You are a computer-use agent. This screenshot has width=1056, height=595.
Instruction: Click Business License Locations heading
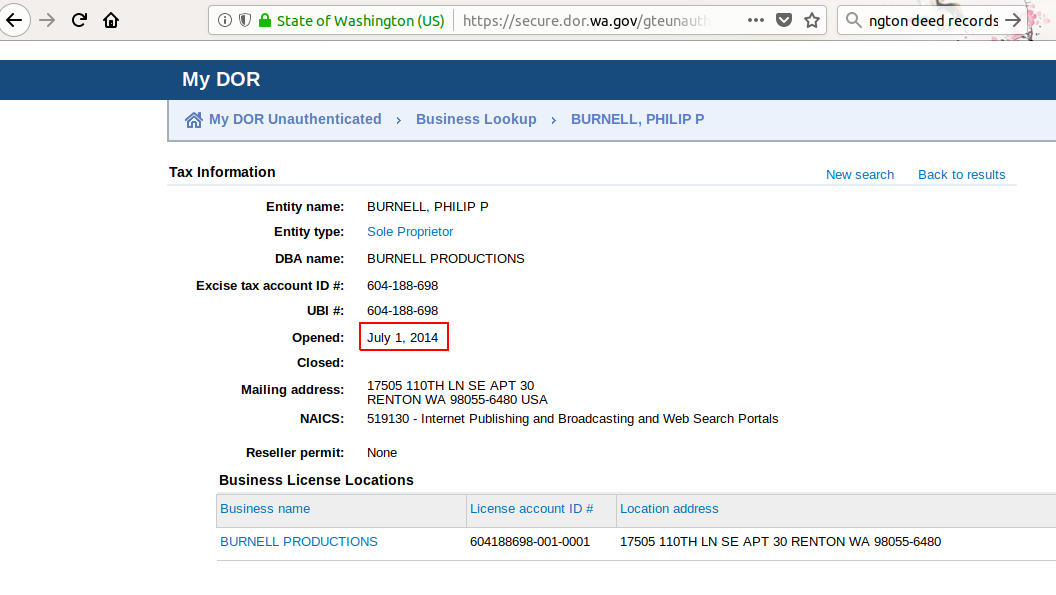click(x=317, y=480)
